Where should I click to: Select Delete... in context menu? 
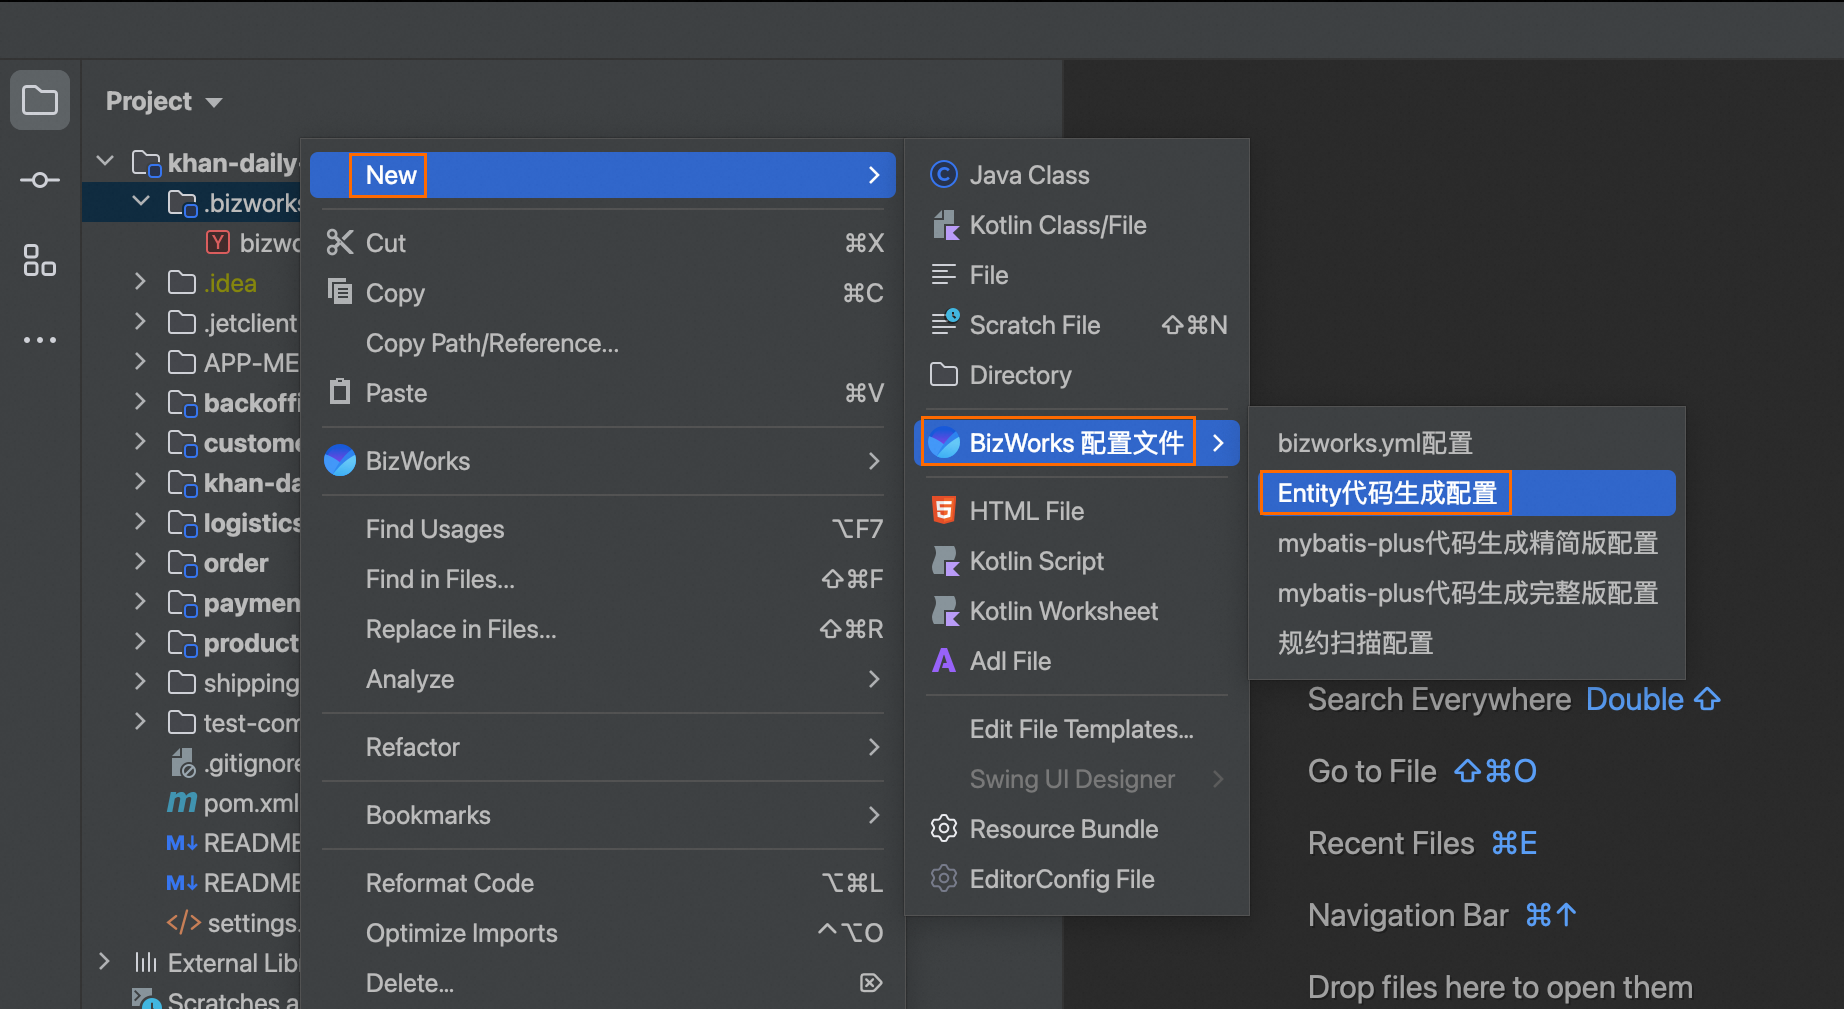click(603, 983)
